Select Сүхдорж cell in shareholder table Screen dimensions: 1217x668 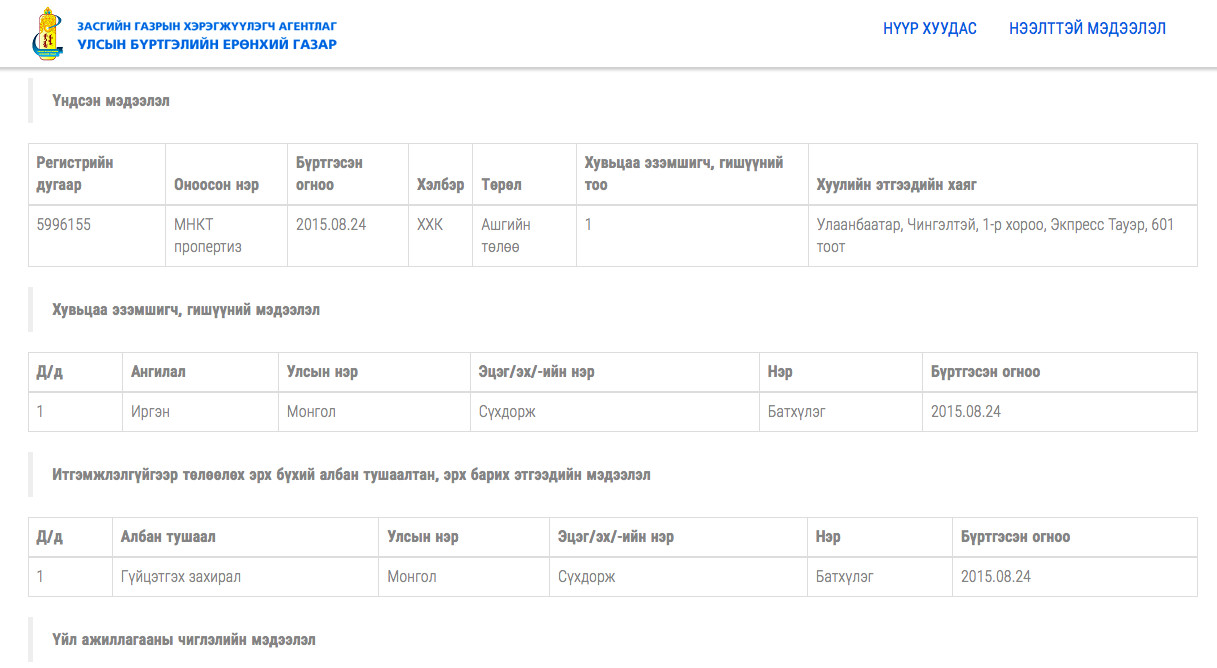click(x=615, y=412)
